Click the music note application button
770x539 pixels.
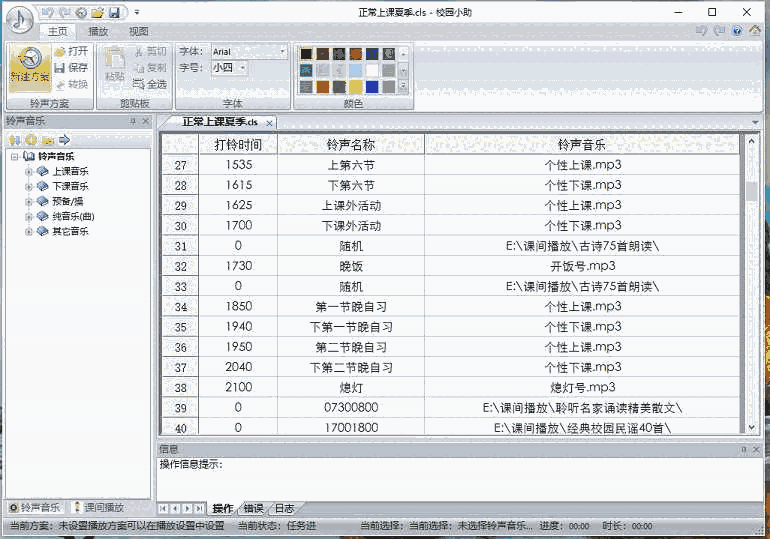tap(20, 20)
